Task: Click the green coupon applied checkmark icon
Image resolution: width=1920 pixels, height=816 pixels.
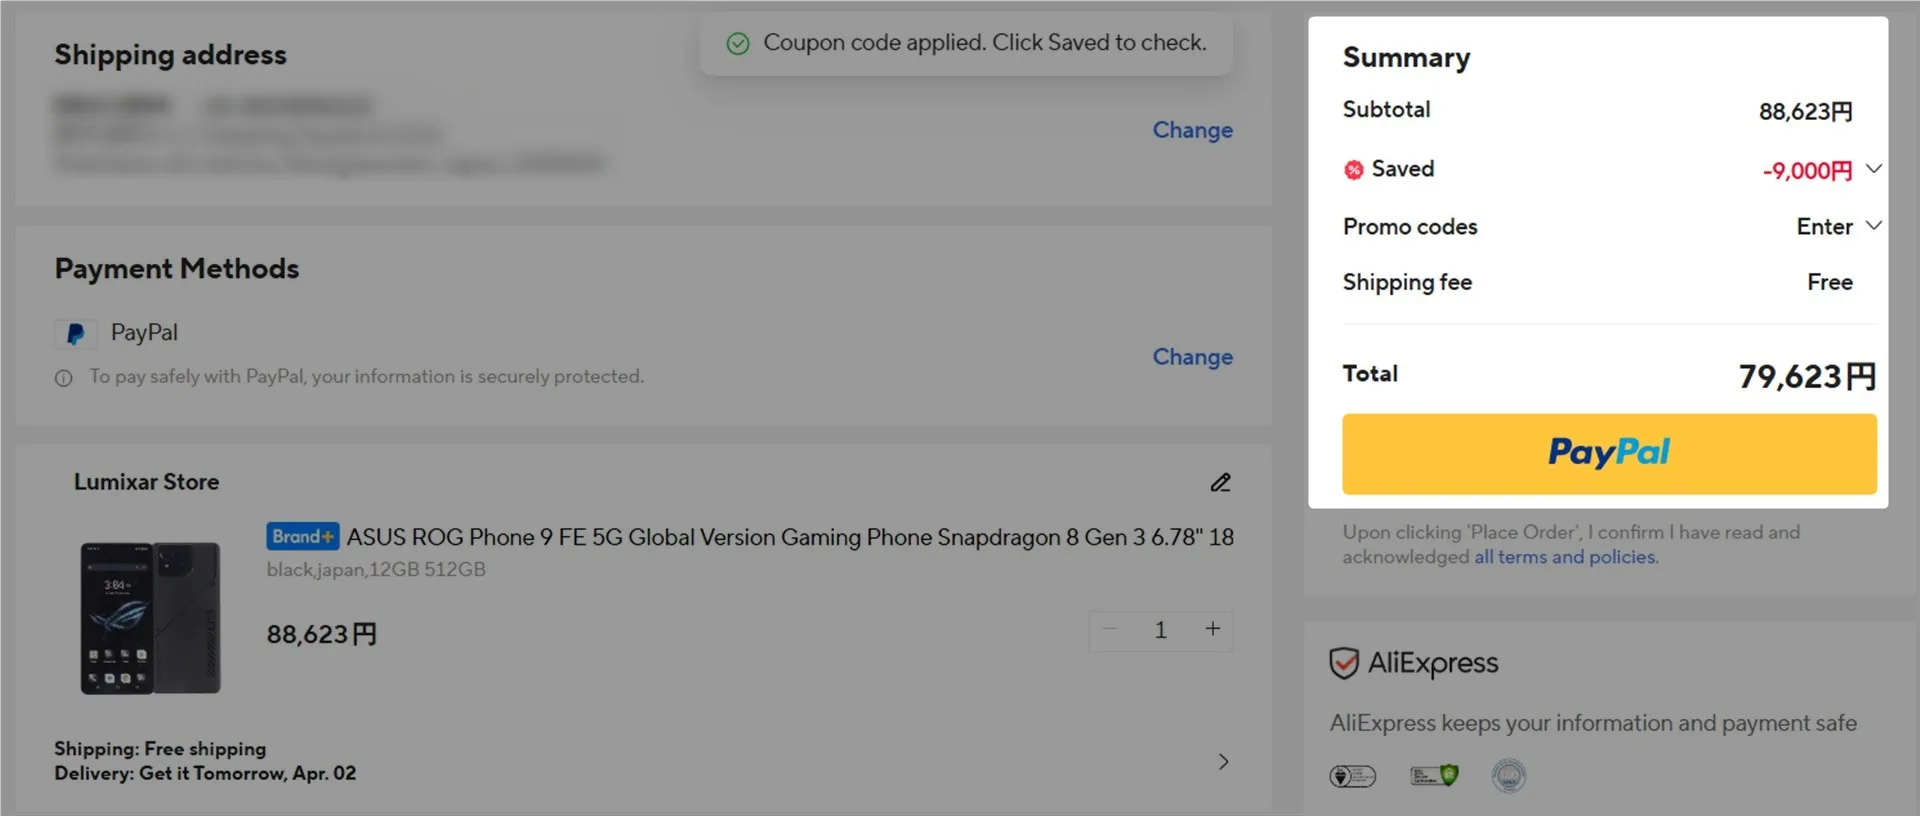Action: pyautogui.click(x=738, y=43)
